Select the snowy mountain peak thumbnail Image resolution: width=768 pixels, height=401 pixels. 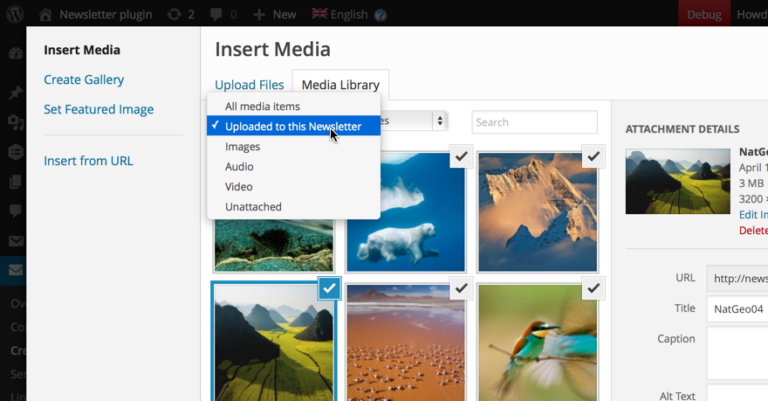click(x=537, y=212)
